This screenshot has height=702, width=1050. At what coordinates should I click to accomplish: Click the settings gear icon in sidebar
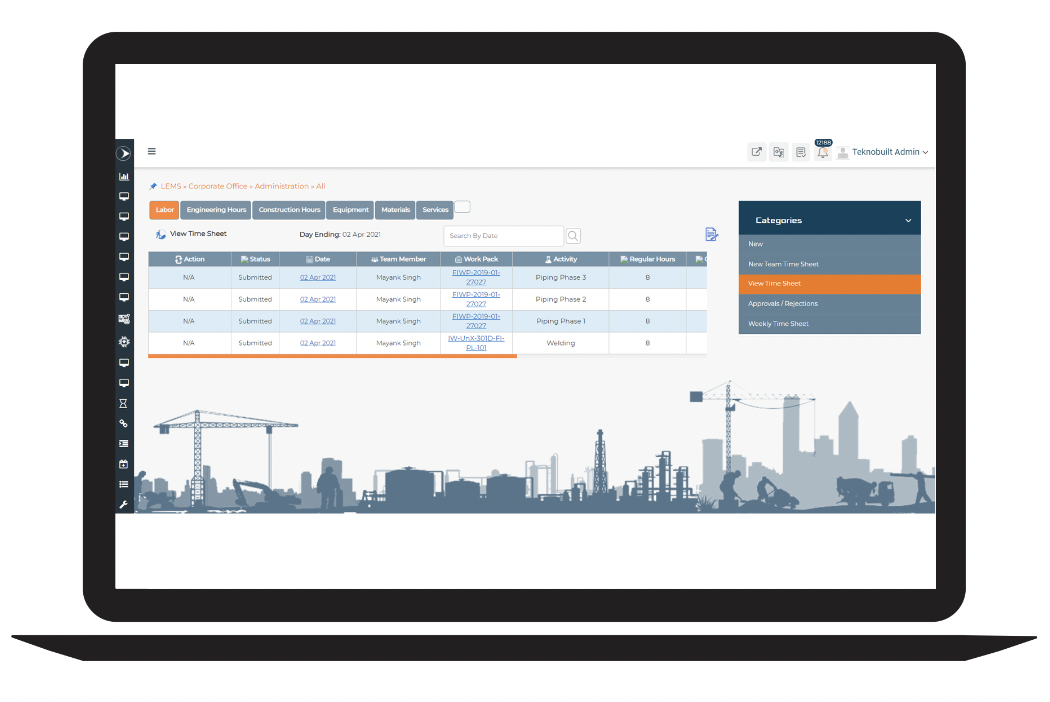[x=124, y=342]
